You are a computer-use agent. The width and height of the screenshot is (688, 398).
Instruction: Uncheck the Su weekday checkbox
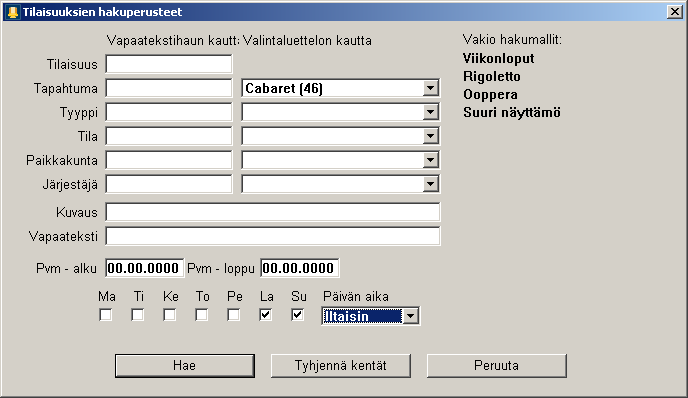tap(297, 315)
